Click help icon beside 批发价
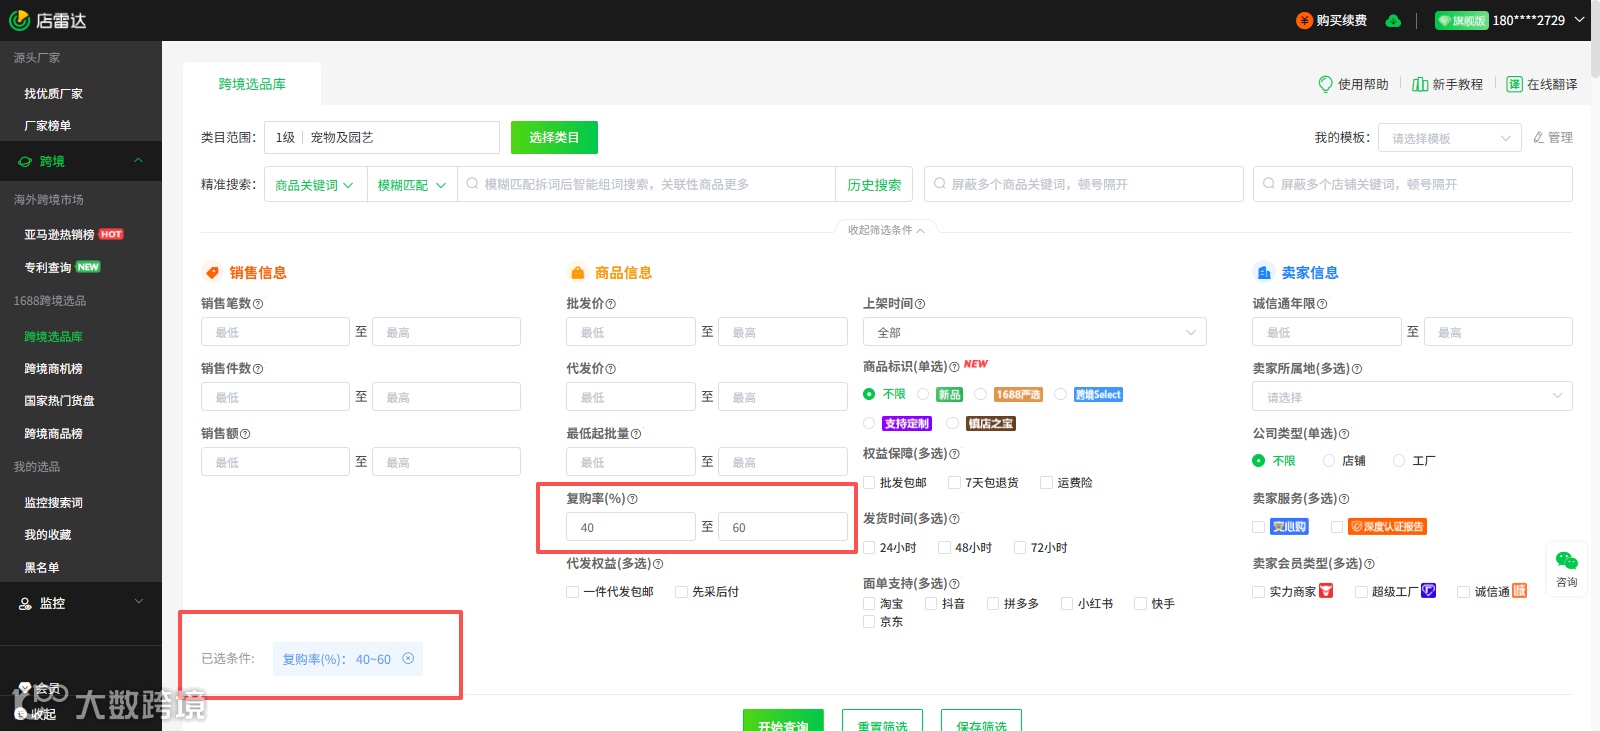1600x731 pixels. click(611, 304)
